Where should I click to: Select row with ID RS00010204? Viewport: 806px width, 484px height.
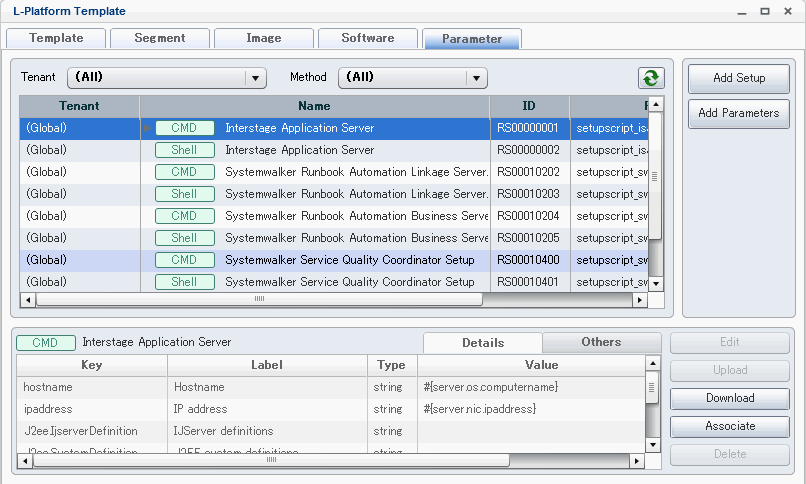(334, 216)
